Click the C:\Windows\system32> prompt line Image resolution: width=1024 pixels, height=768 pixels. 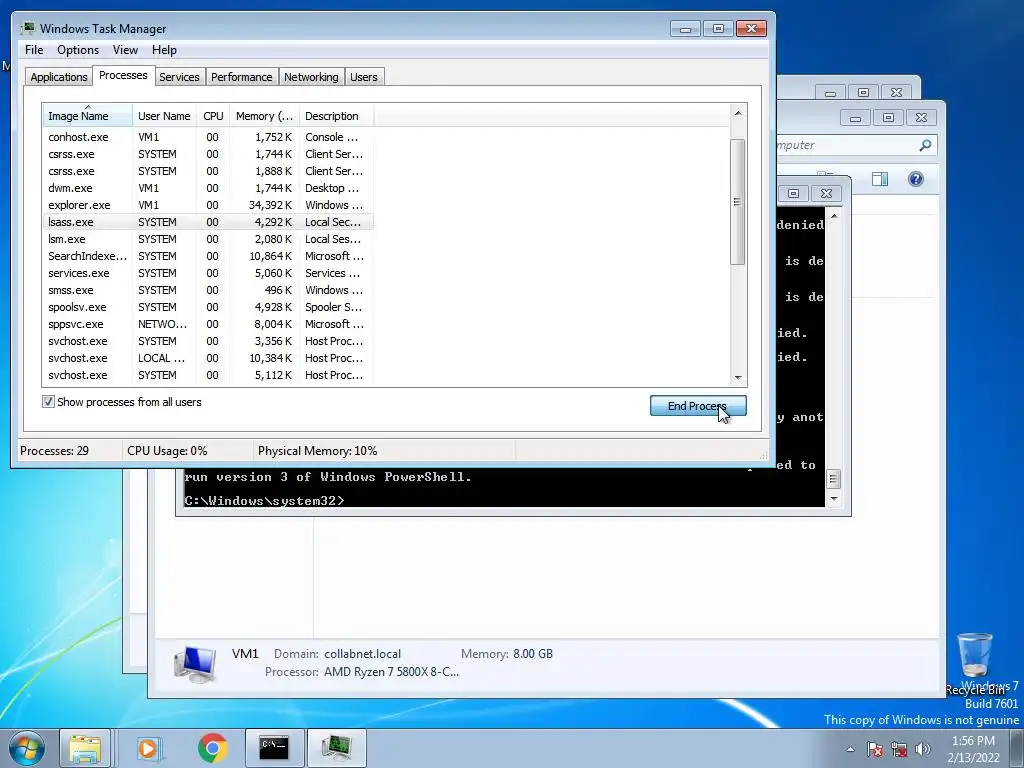coord(264,500)
